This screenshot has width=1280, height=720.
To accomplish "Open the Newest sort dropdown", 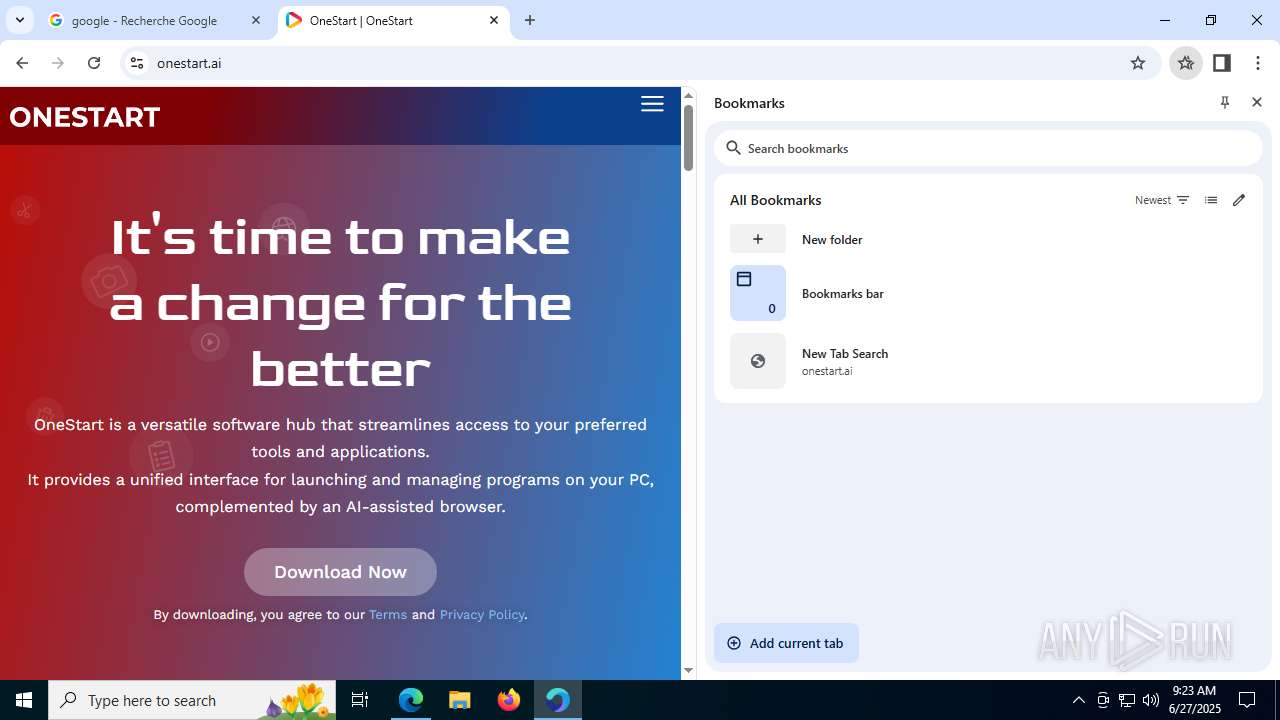I will pos(1162,200).
